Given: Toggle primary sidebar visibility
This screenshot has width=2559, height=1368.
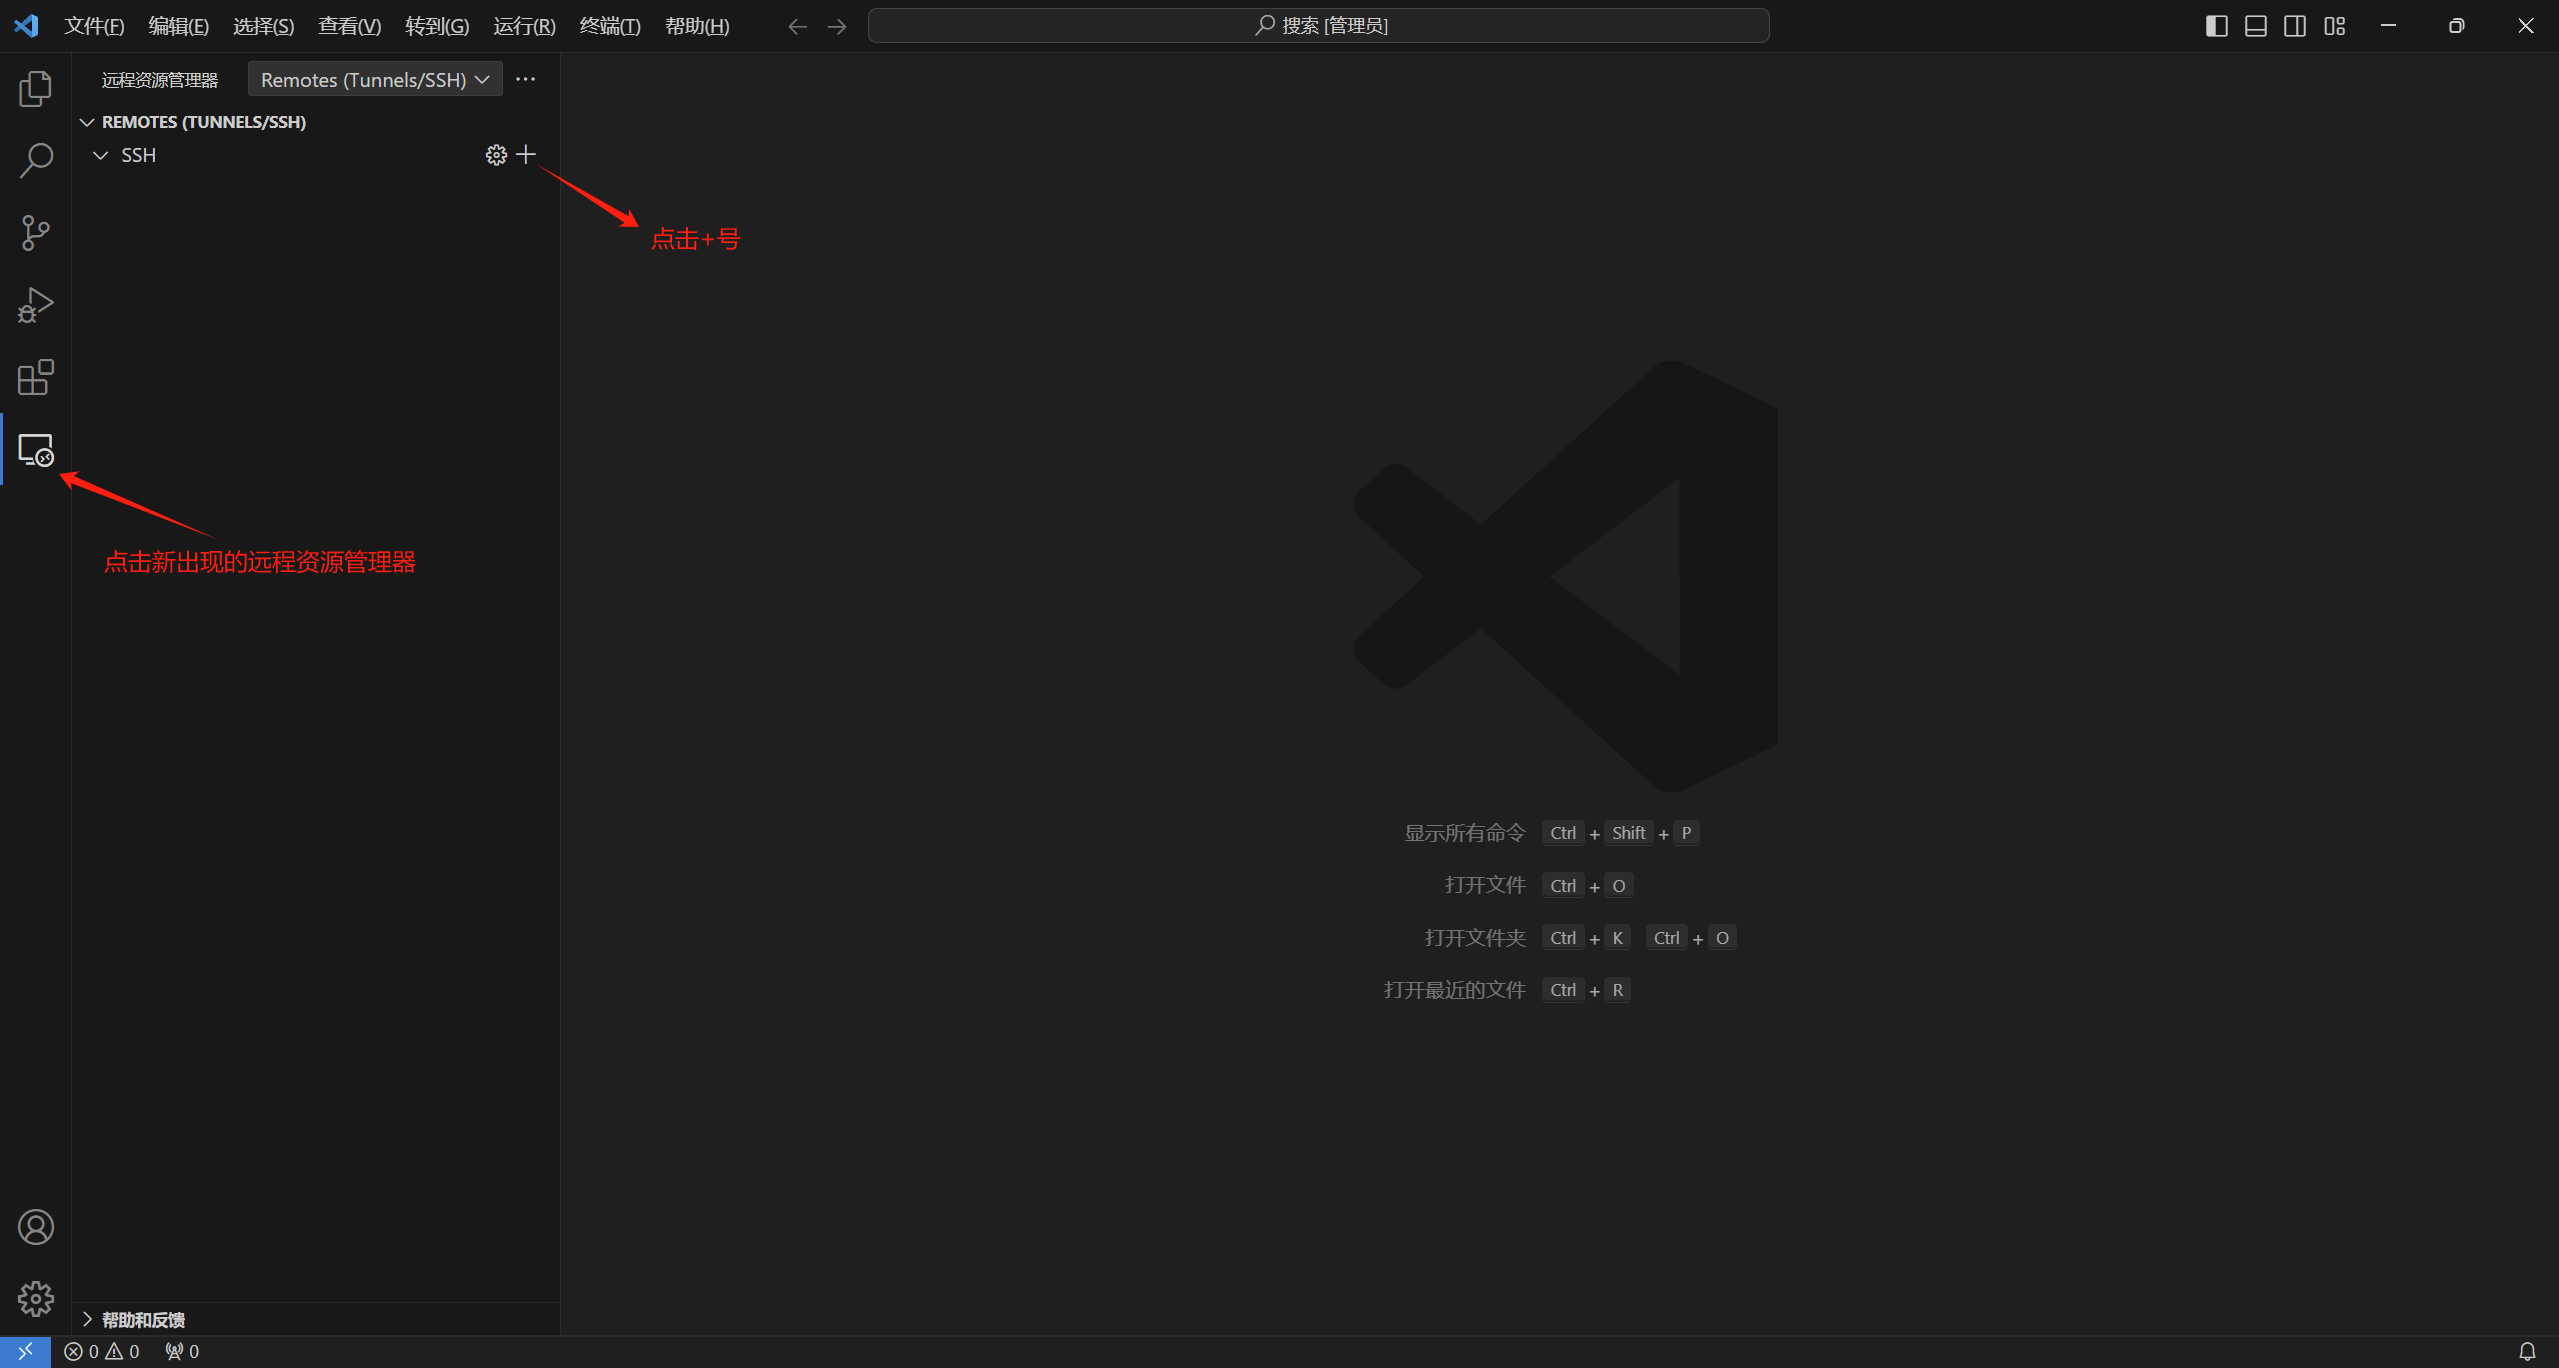Looking at the screenshot, I should click(x=2216, y=26).
